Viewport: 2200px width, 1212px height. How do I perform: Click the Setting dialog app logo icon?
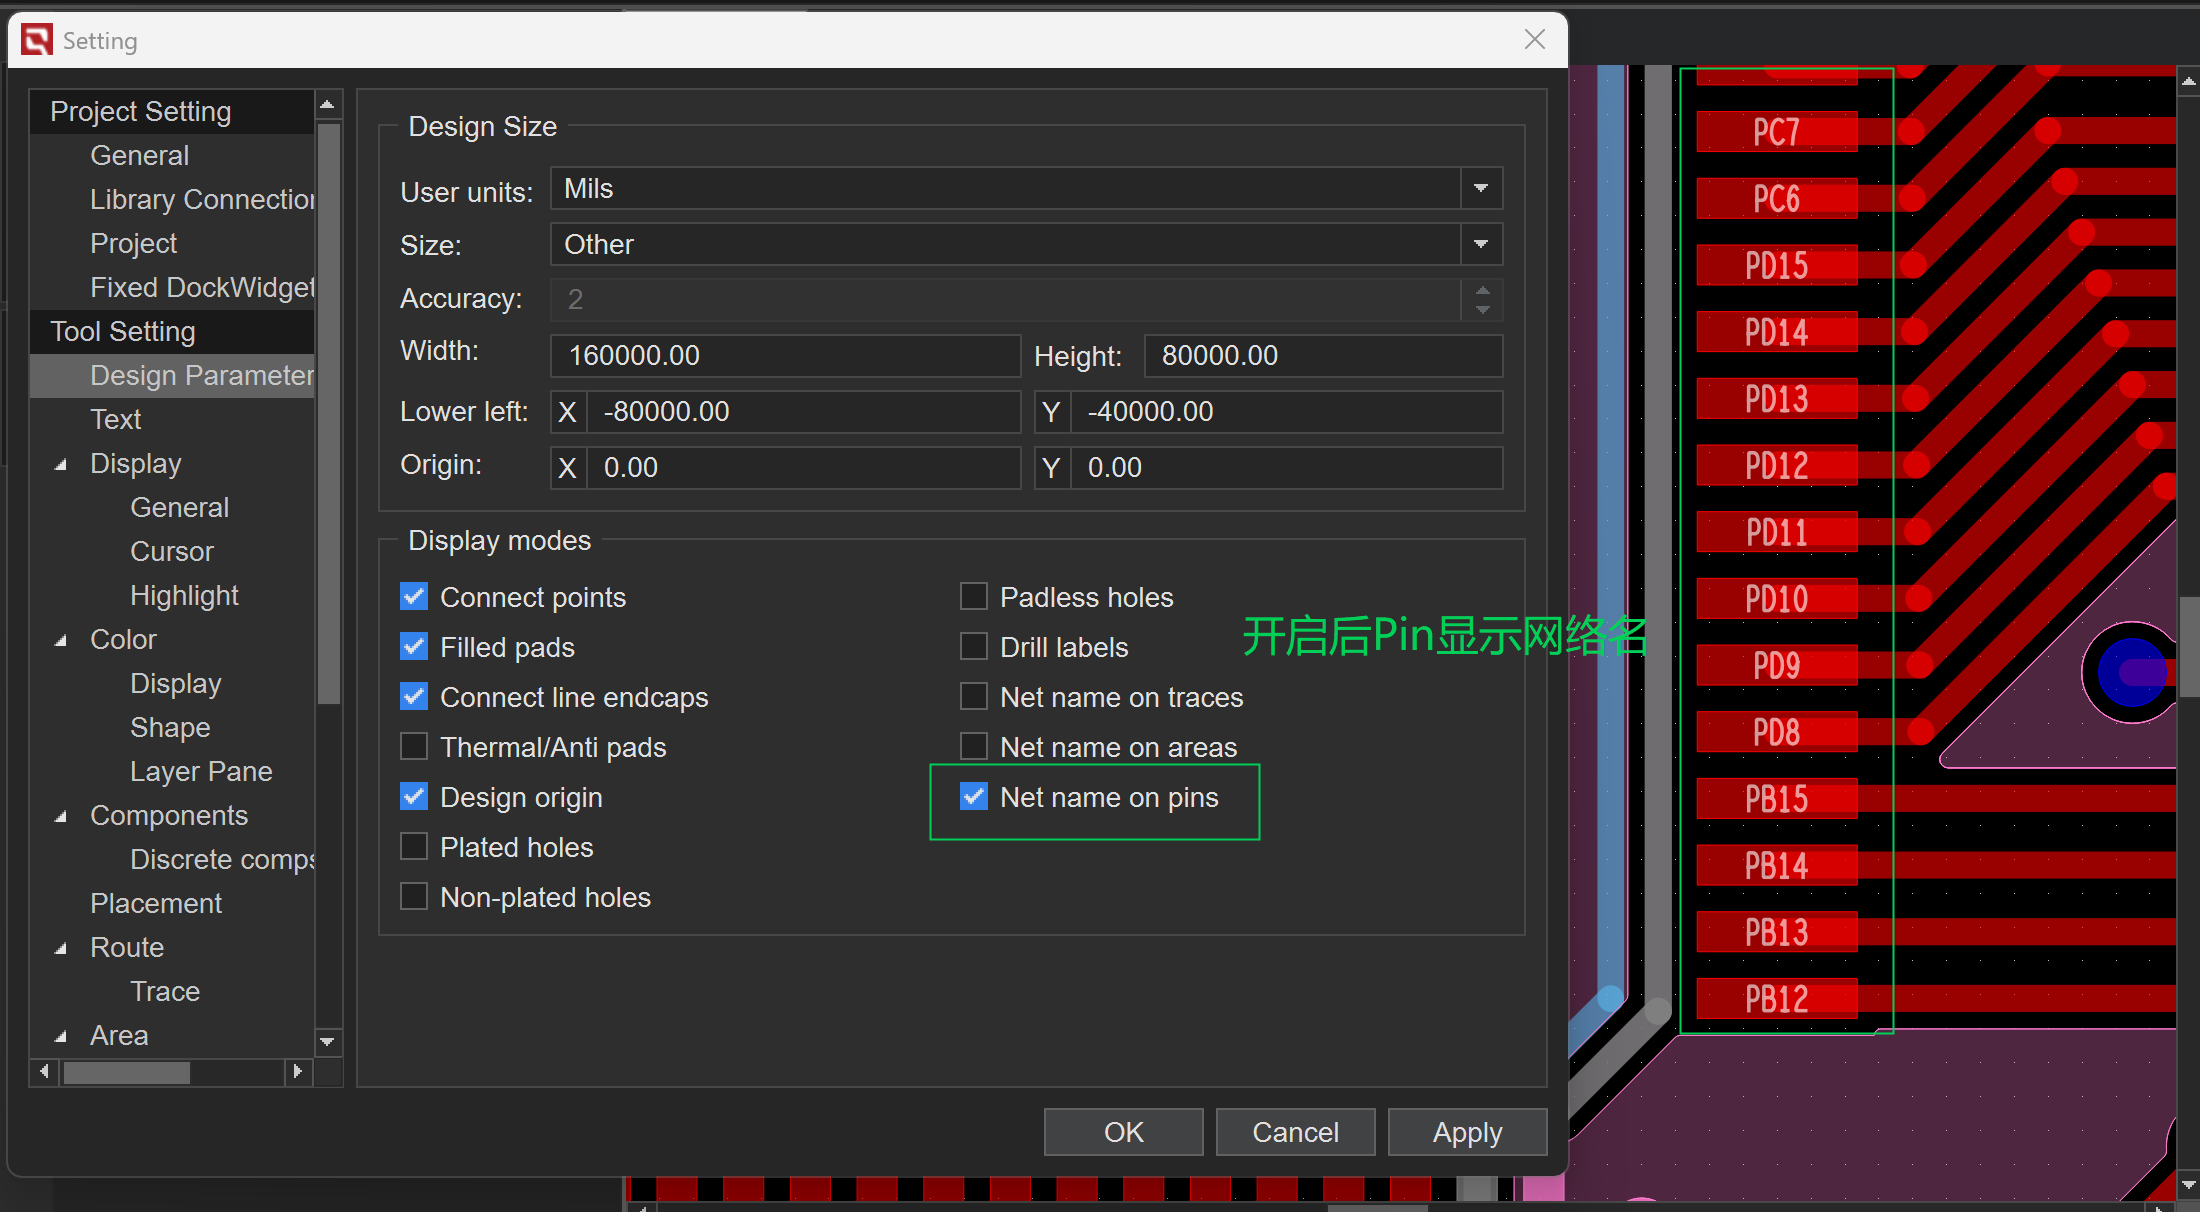(37, 40)
